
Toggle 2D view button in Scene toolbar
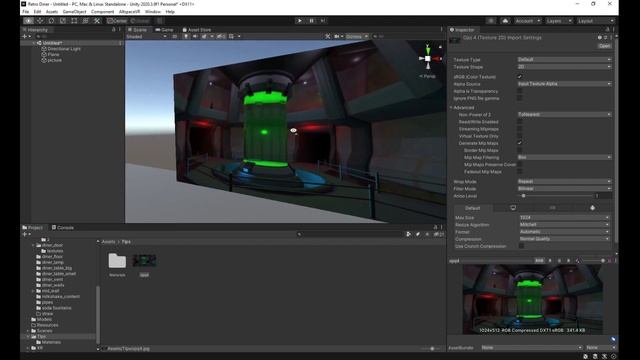point(175,36)
